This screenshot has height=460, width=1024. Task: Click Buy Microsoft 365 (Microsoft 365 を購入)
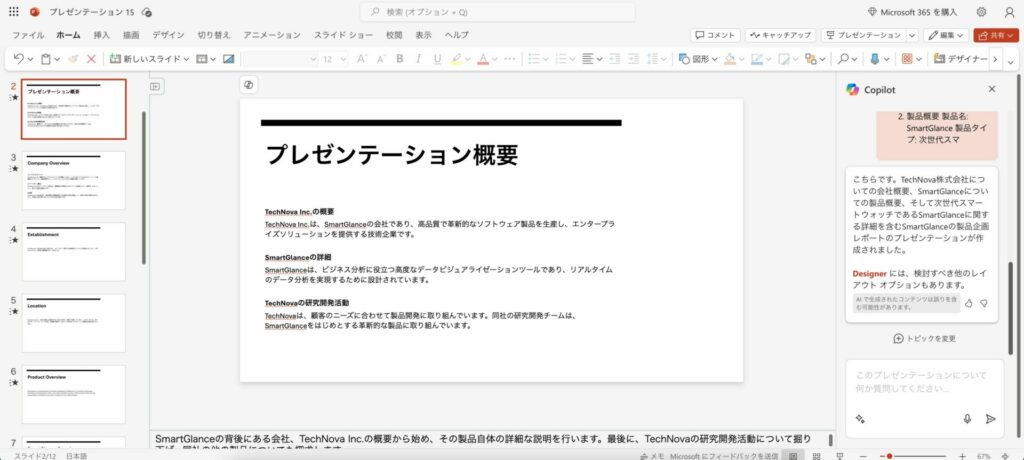912,12
